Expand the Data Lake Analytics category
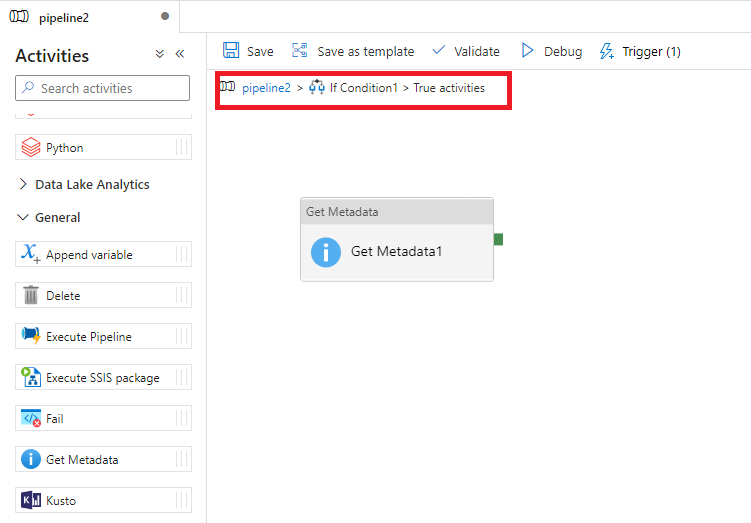 23,184
